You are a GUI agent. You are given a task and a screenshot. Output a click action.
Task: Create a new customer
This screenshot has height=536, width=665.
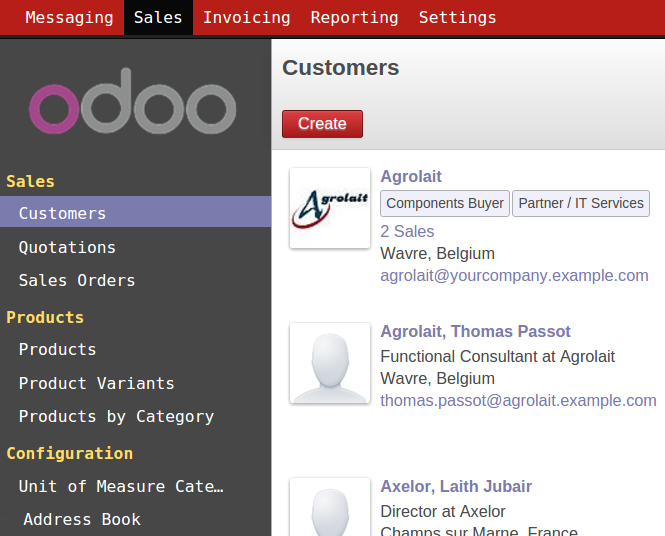322,124
